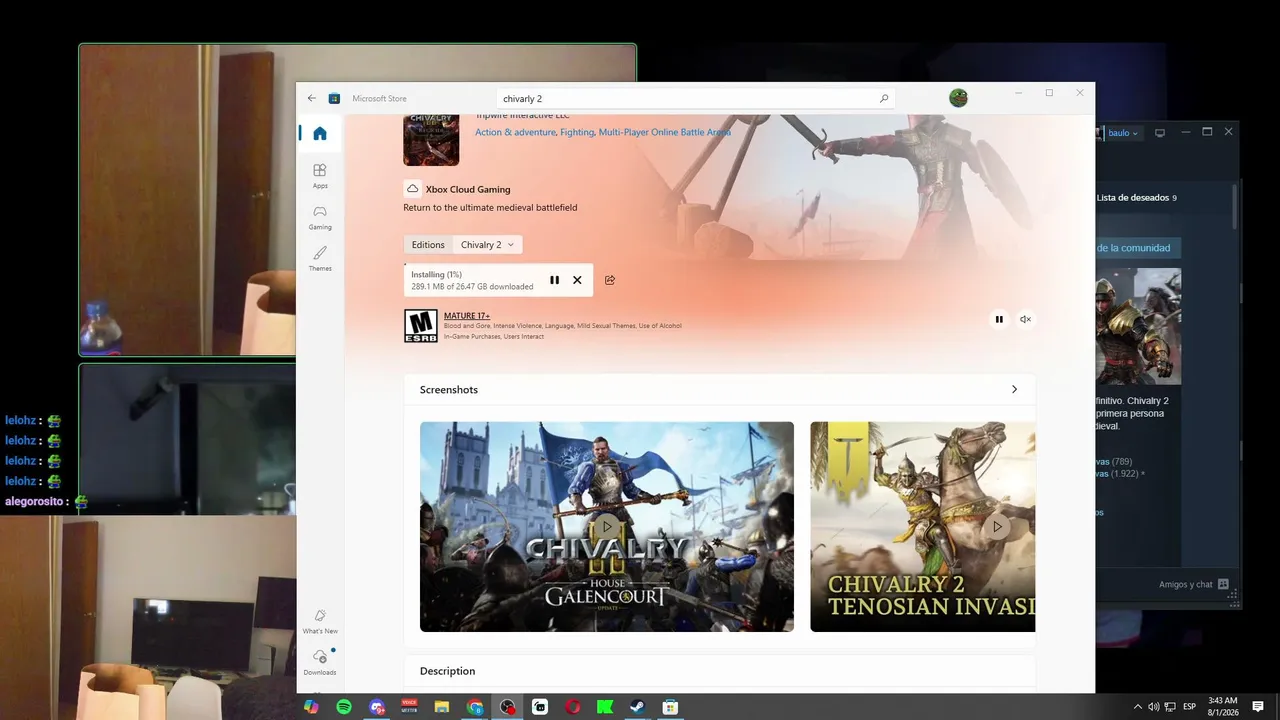The image size is (1280, 720).
Task: Unmute the background trailer audio
Action: pyautogui.click(x=1025, y=319)
